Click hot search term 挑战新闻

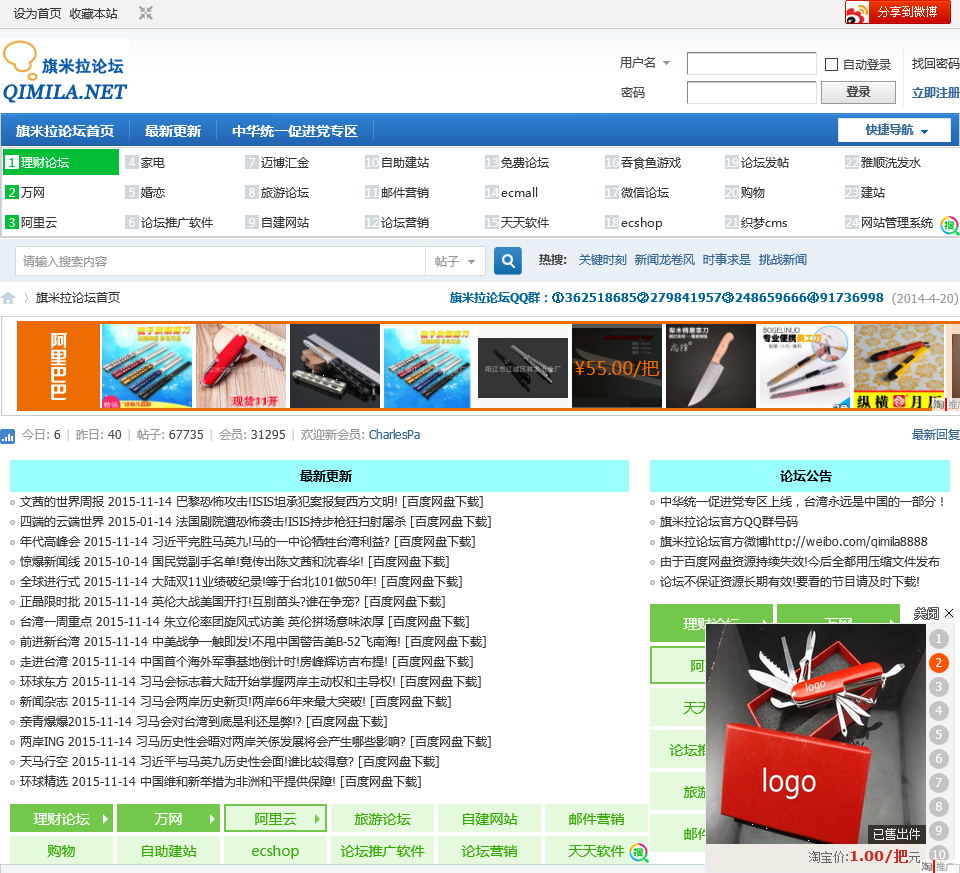pos(782,260)
